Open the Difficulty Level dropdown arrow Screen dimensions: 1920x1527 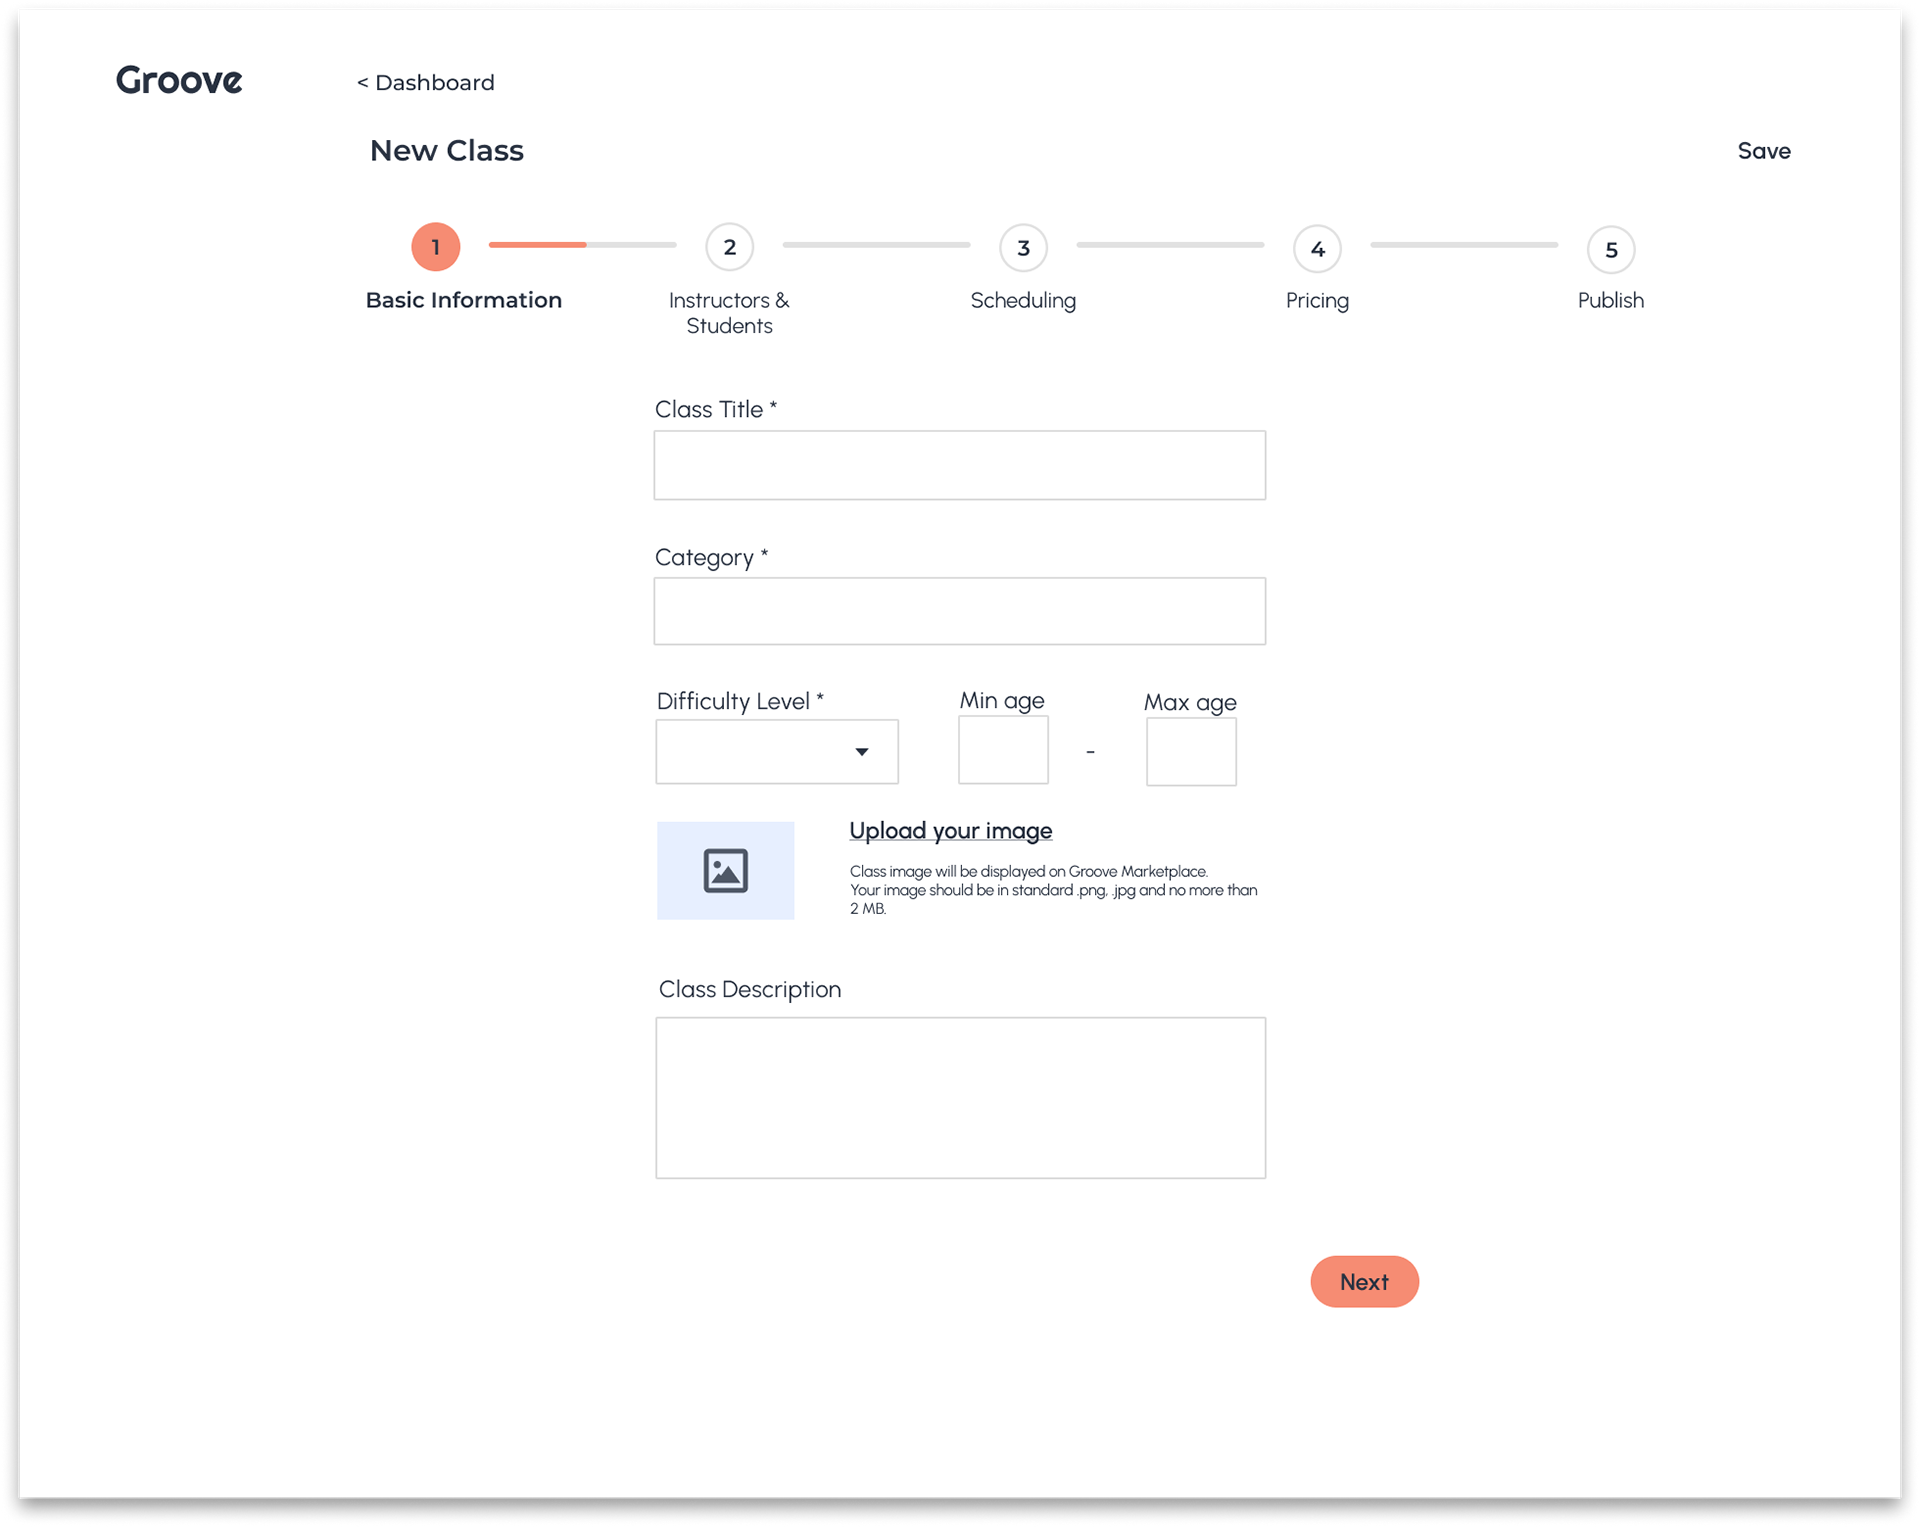pos(861,752)
